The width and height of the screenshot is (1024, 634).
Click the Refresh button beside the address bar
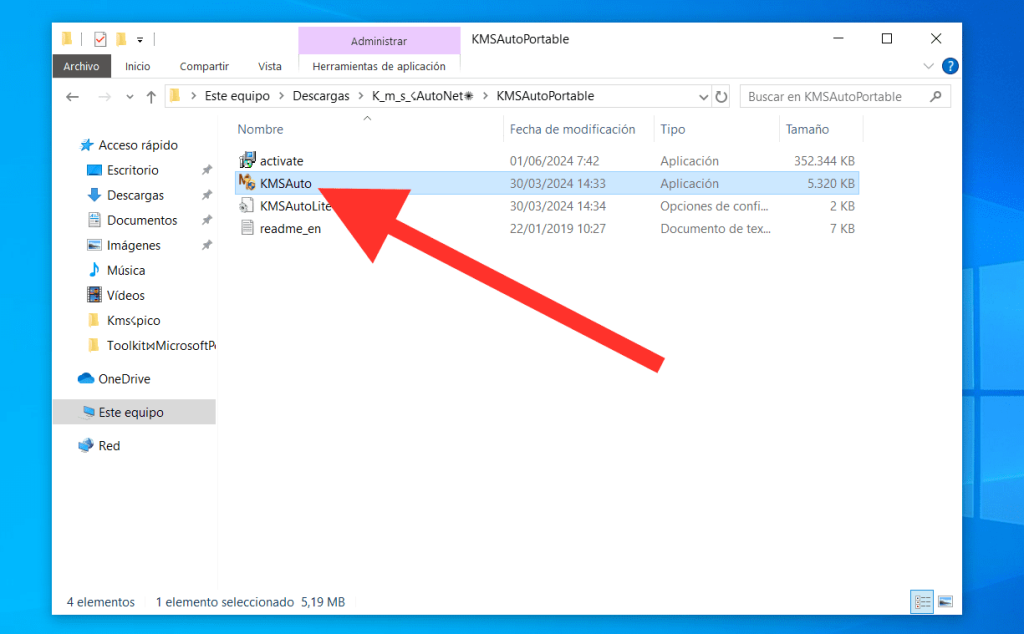[x=721, y=97]
